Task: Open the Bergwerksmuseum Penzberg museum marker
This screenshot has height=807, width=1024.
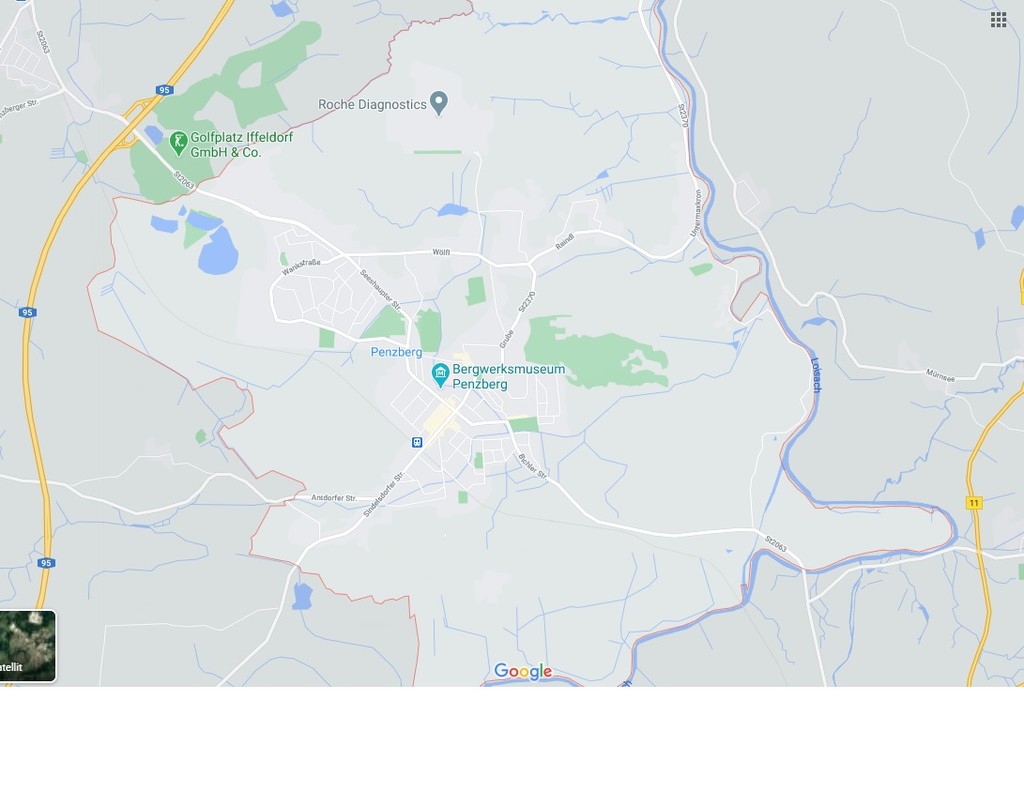Action: (441, 375)
